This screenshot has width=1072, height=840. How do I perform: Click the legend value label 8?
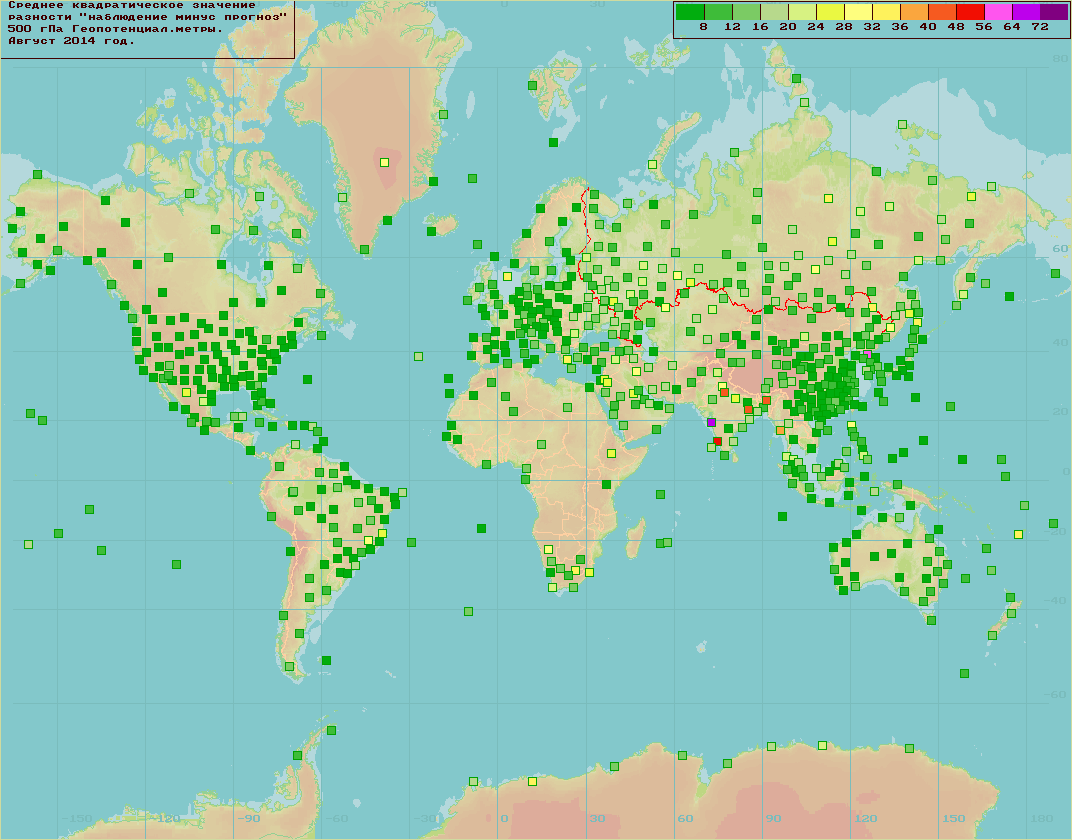point(704,27)
